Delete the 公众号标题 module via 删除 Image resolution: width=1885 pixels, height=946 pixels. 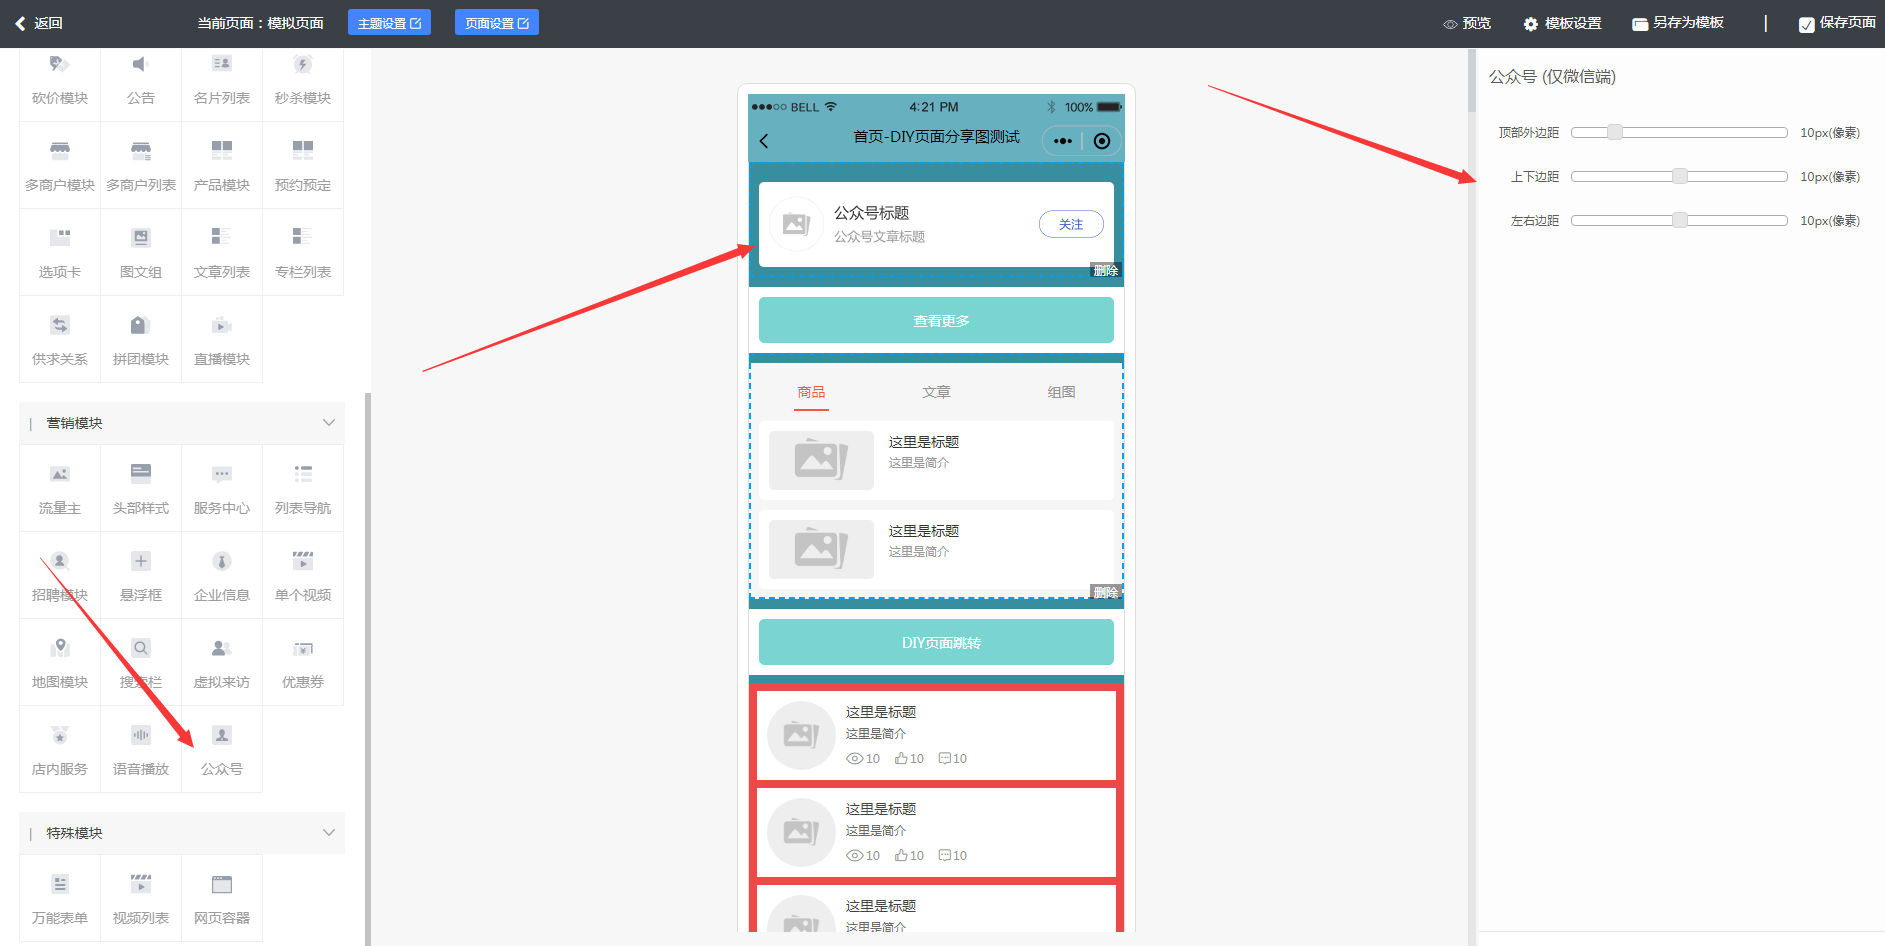[x=1105, y=270]
